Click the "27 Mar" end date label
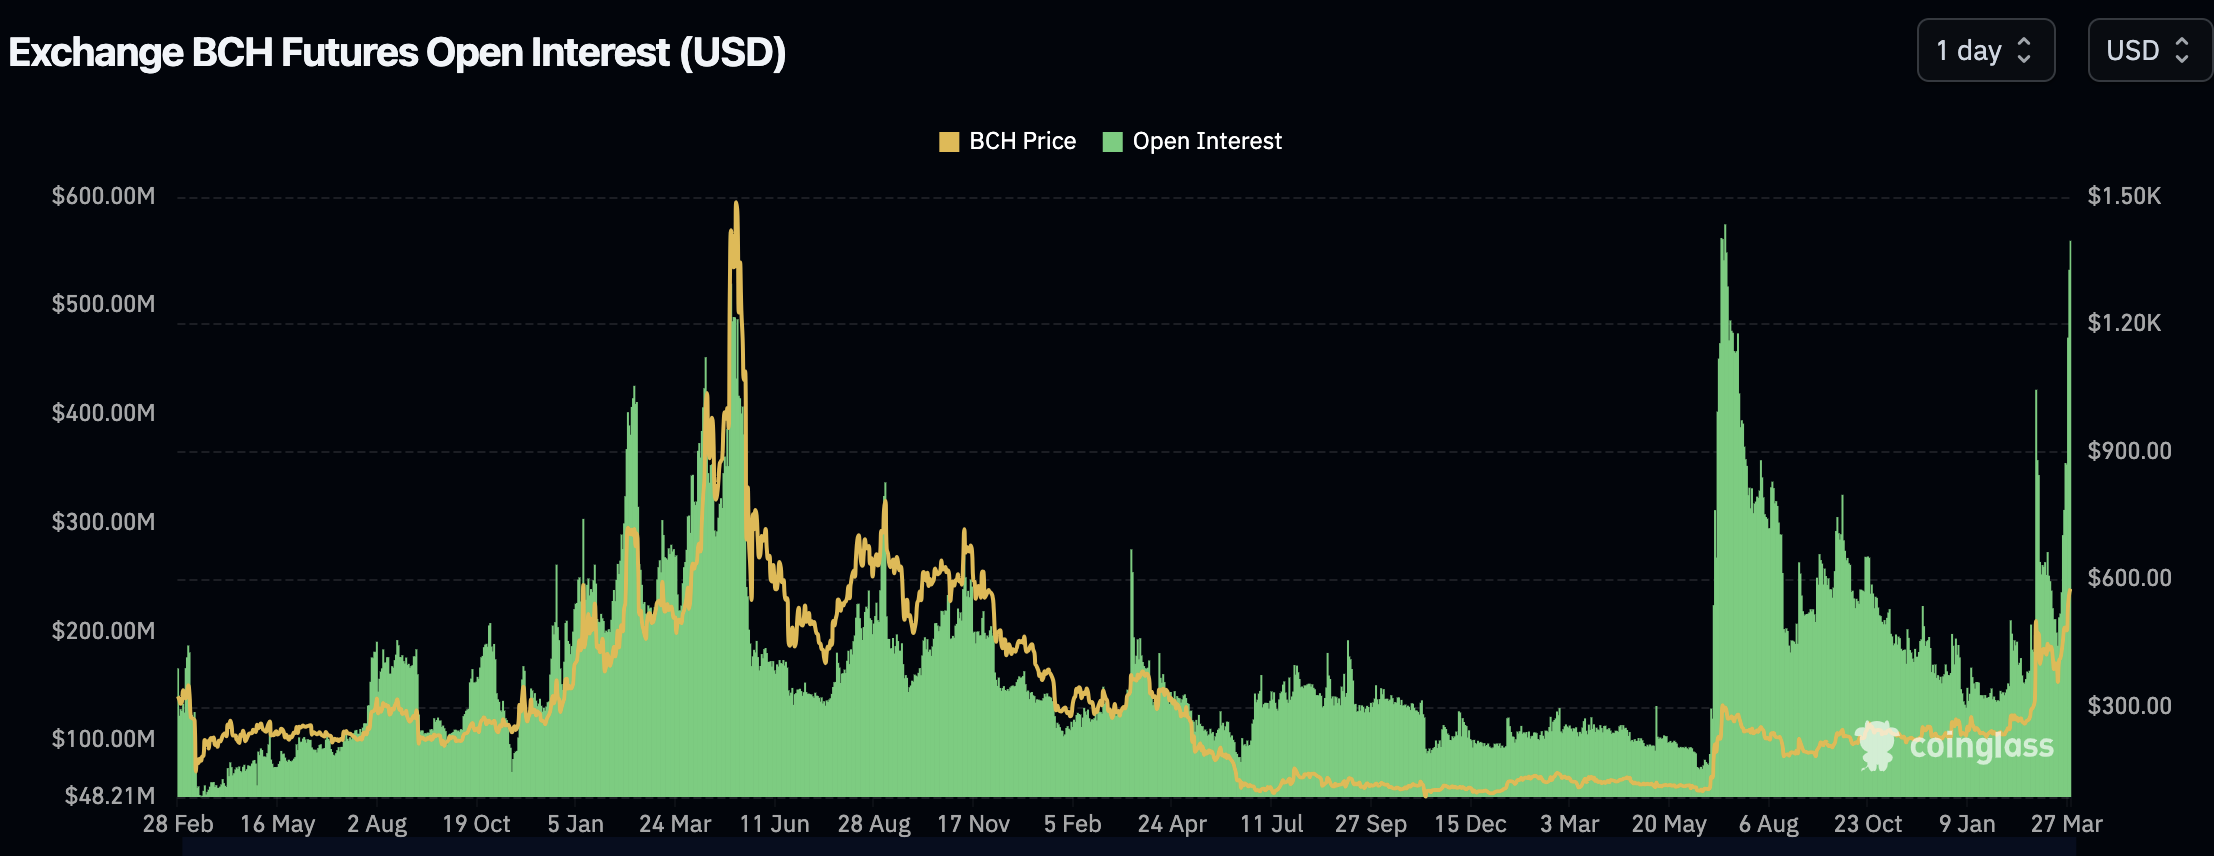The width and height of the screenshot is (2214, 856). tap(2066, 824)
